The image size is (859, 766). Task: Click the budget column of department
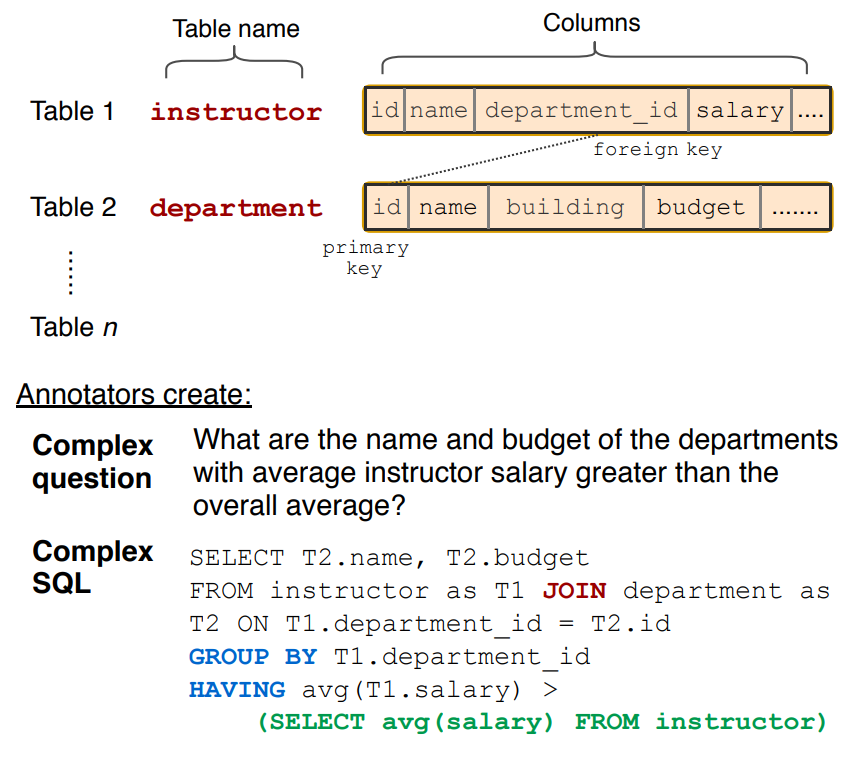point(700,207)
